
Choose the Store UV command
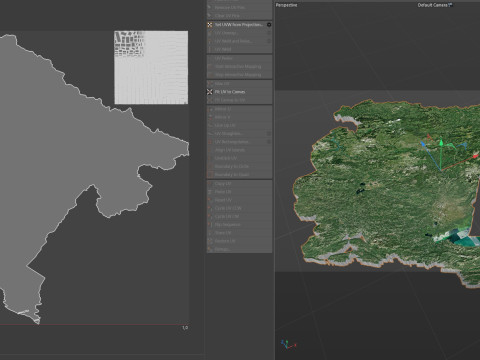click(239, 233)
